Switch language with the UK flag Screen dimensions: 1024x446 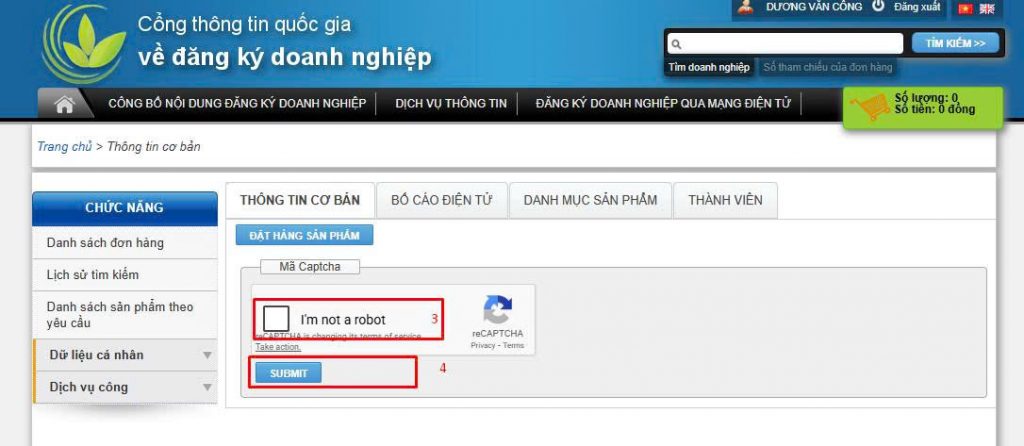click(x=987, y=9)
